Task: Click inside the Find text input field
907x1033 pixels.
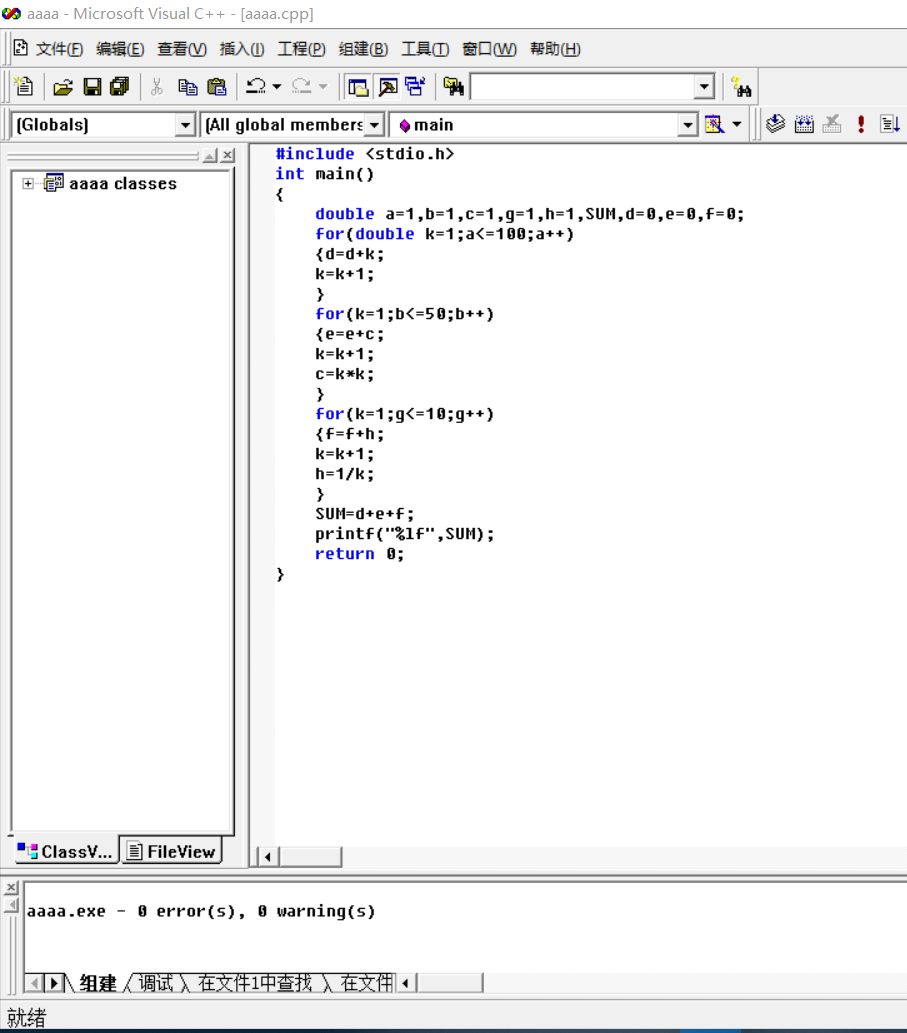Action: click(583, 87)
